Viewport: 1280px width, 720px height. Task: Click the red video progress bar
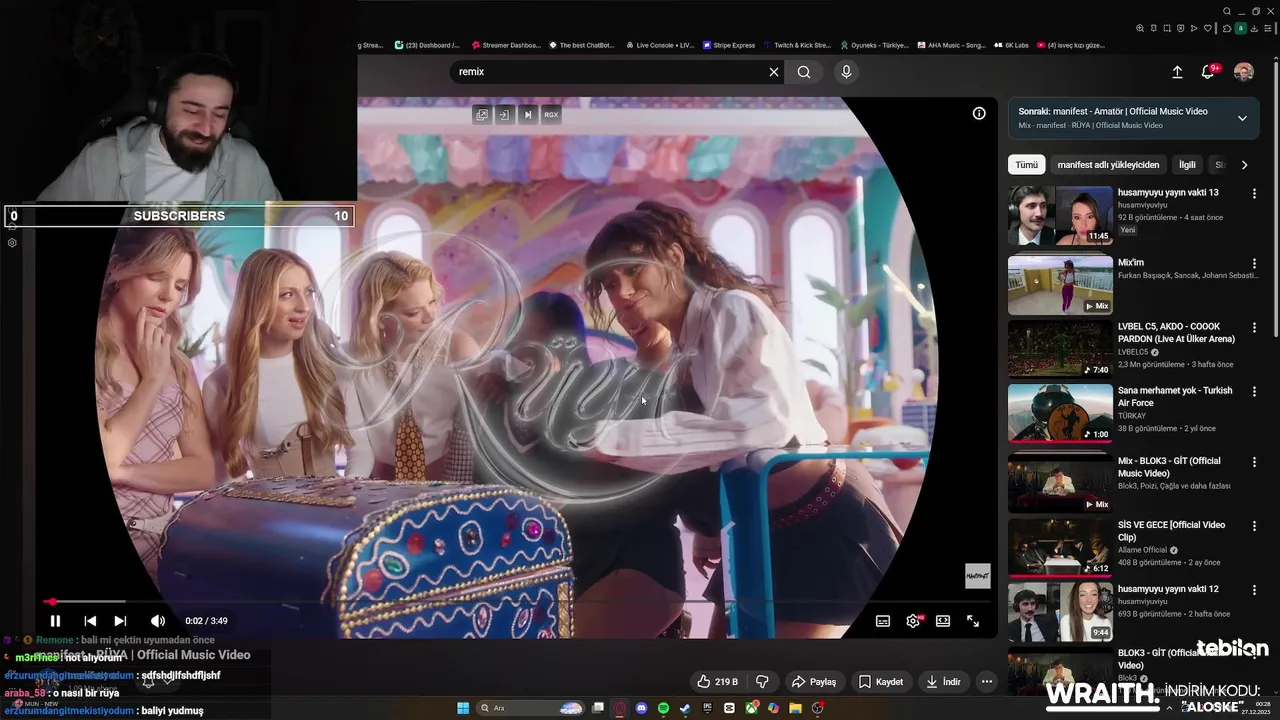coord(517,602)
